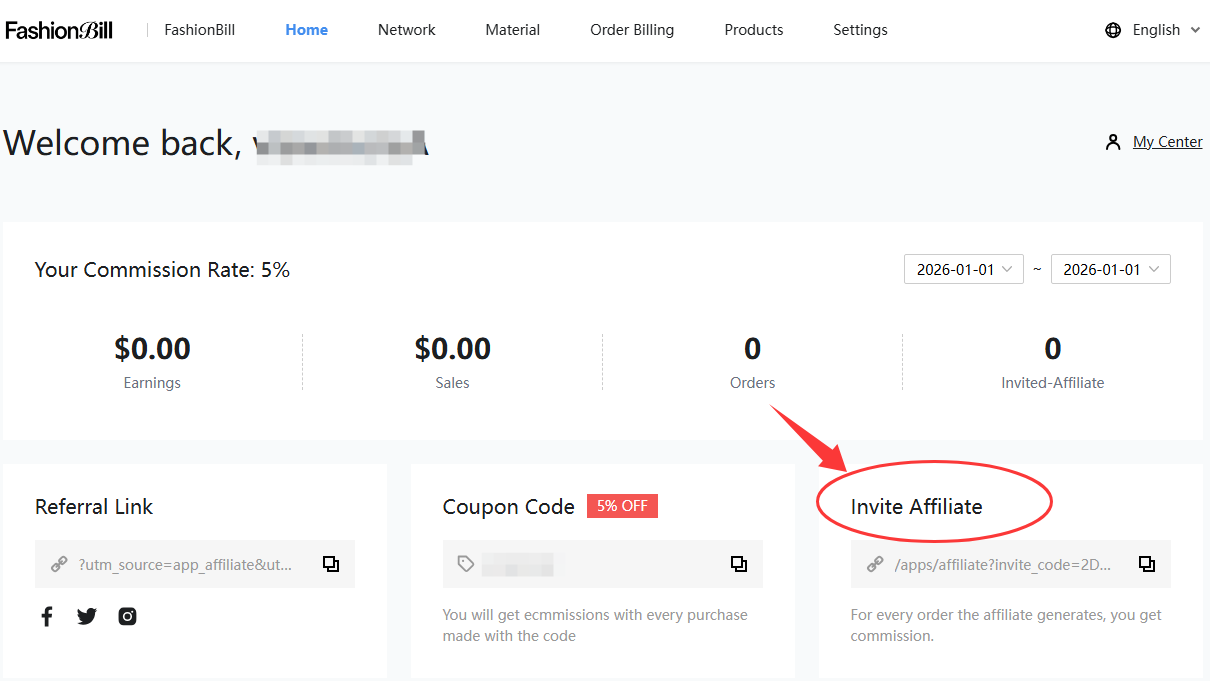
Task: Open the end date dropdown
Action: point(1110,269)
